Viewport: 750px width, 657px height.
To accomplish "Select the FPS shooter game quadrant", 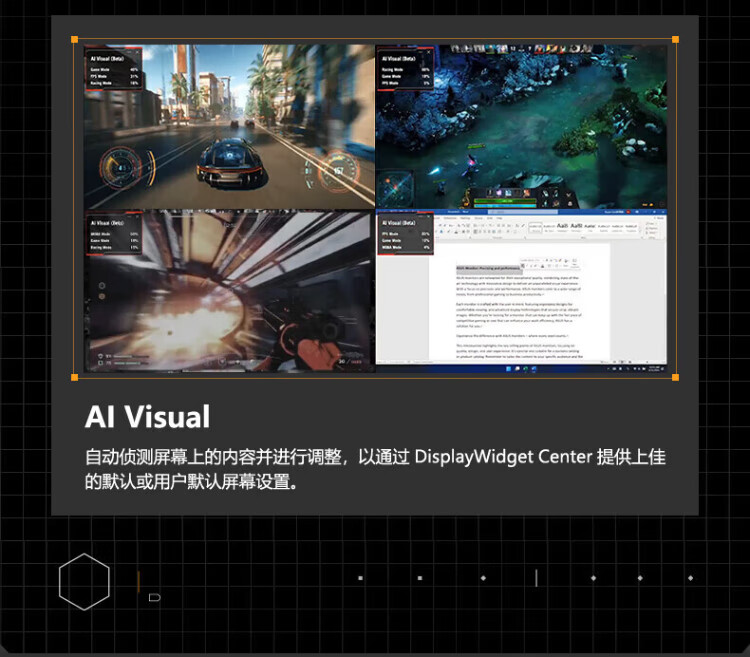I will (229, 291).
